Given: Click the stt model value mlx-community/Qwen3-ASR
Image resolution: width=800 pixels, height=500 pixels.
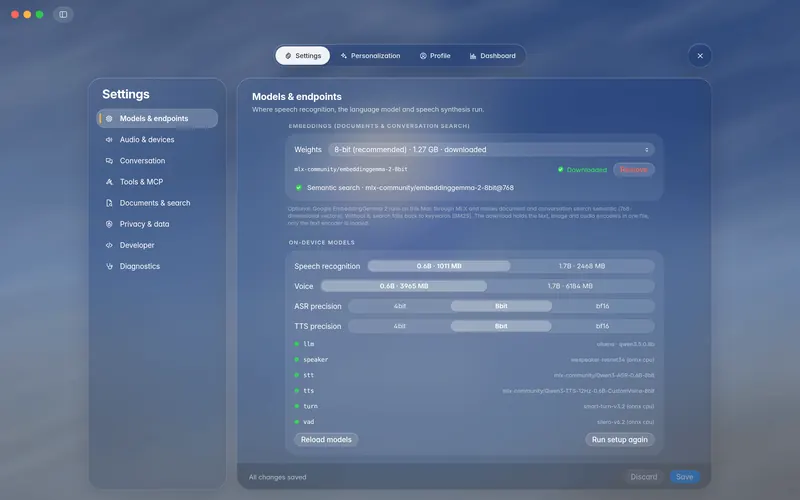Looking at the screenshot, I should (604, 376).
